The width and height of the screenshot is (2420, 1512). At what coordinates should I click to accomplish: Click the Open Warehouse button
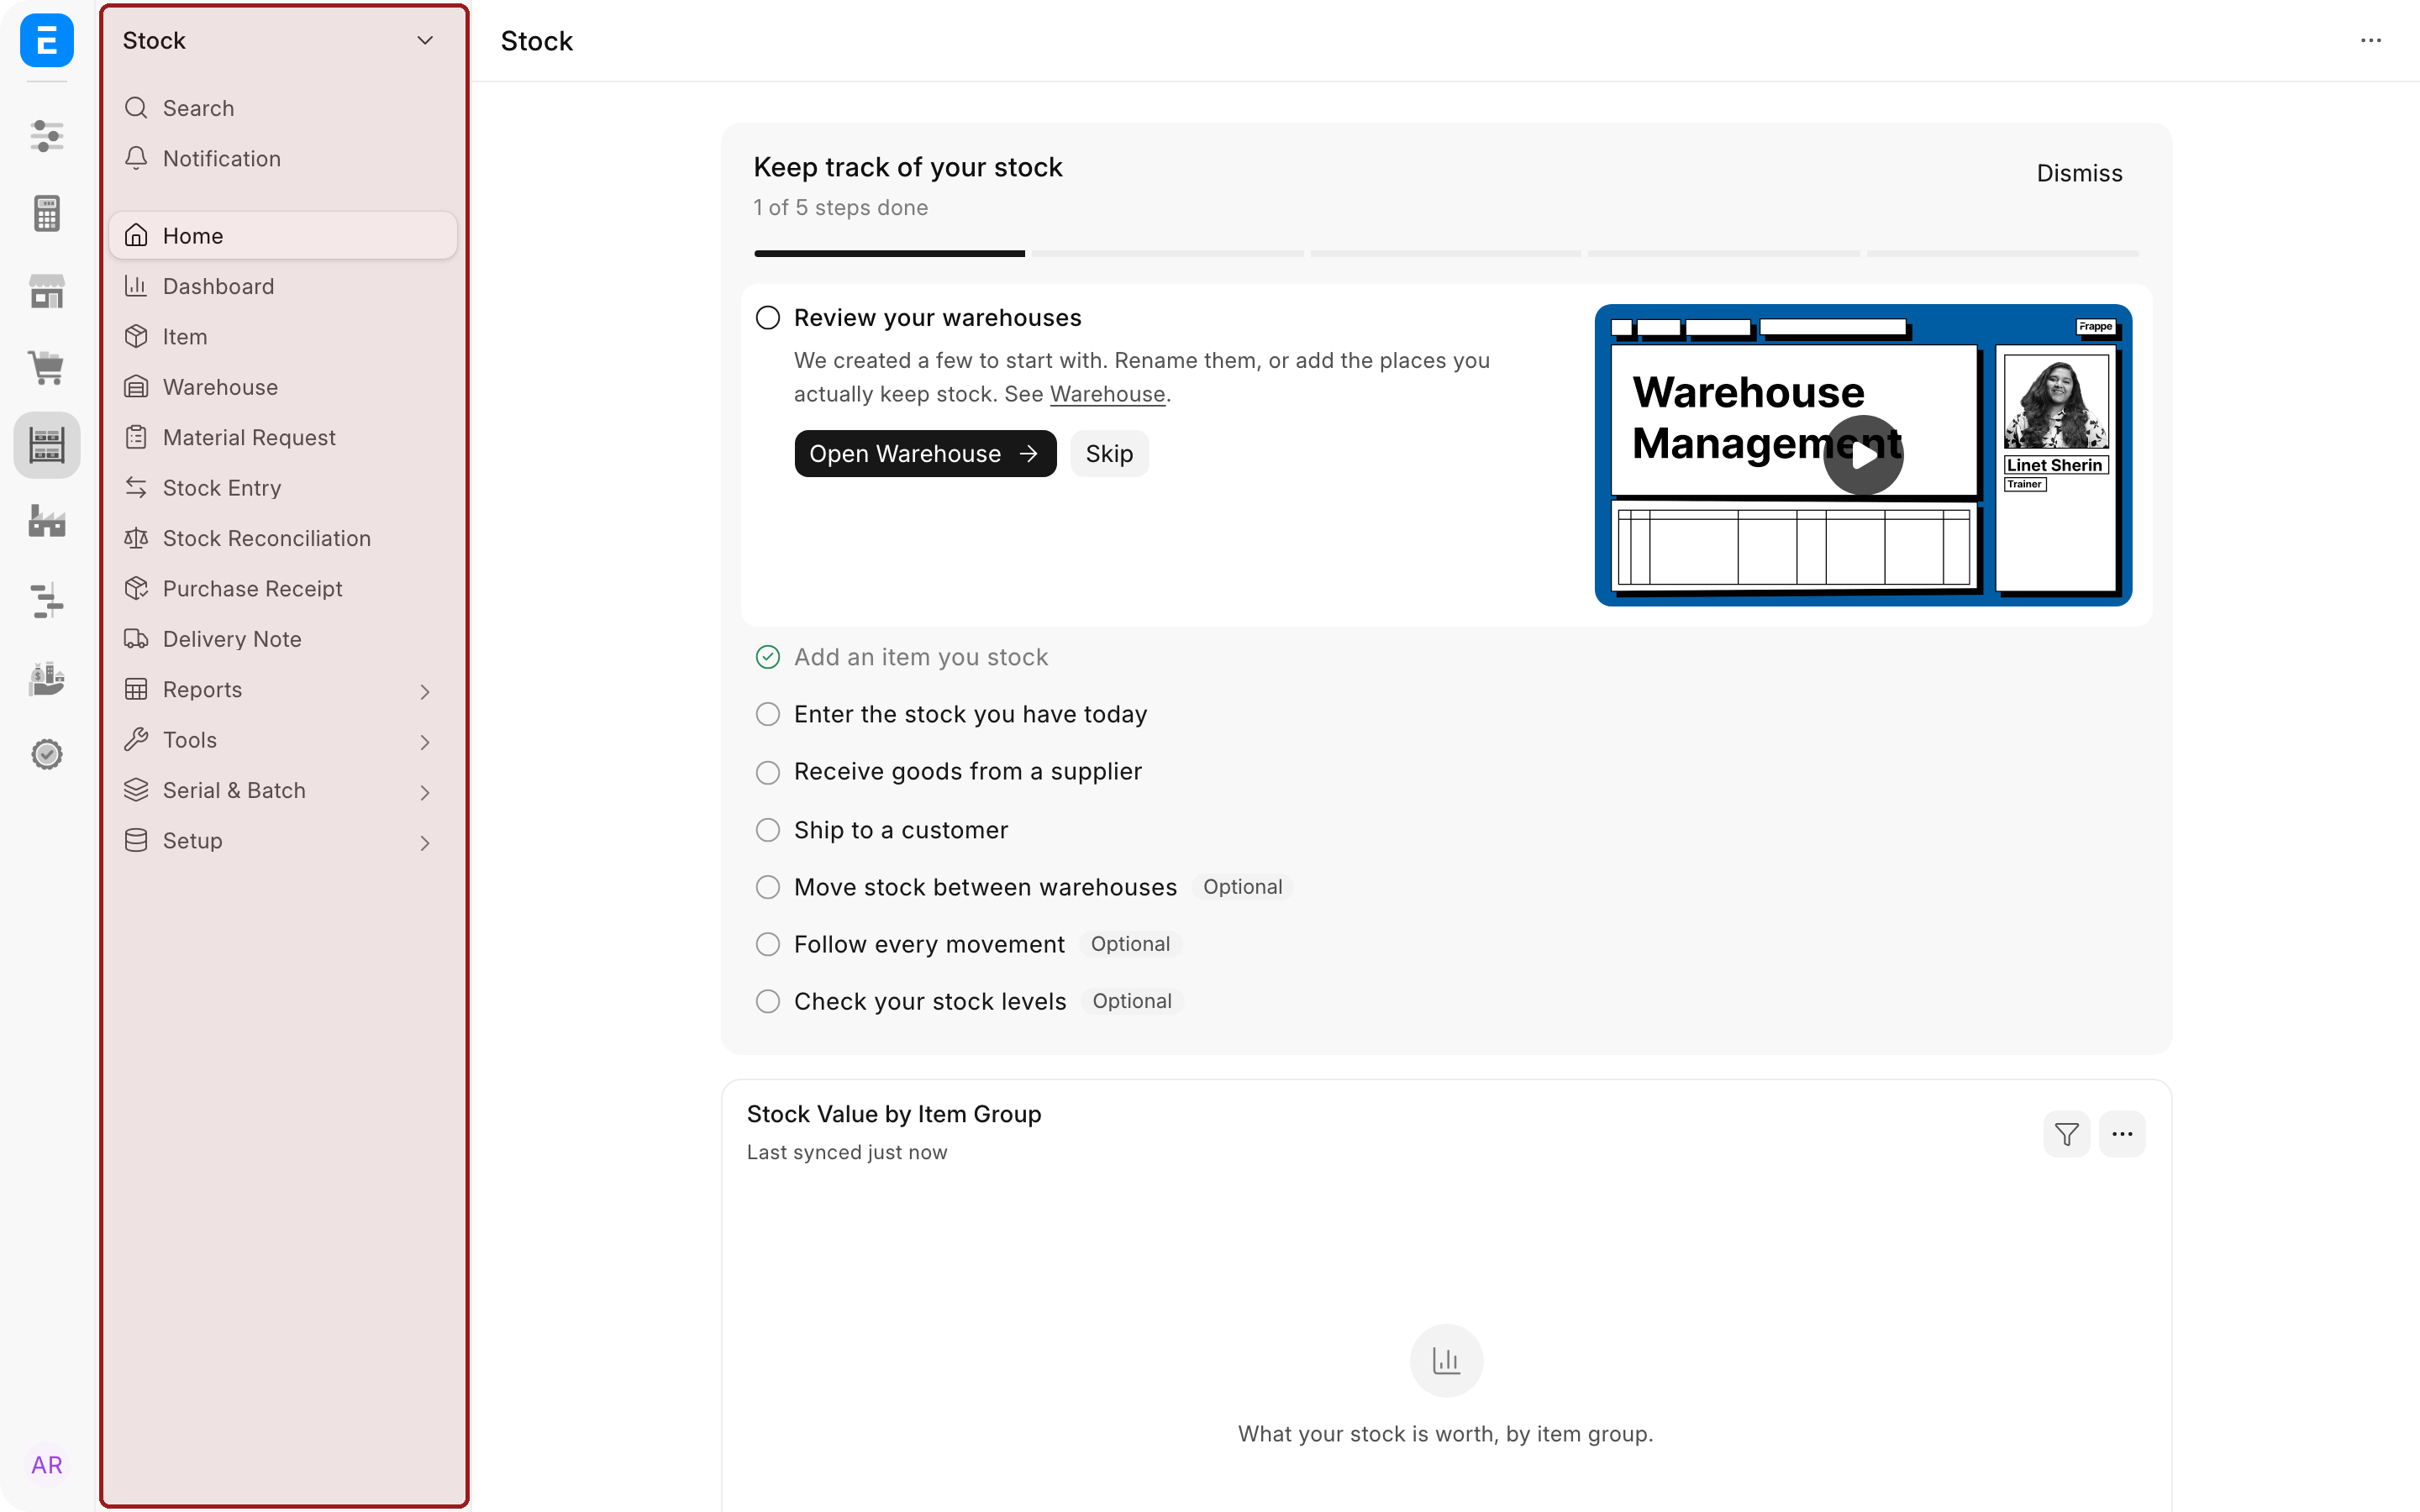pyautogui.click(x=925, y=454)
